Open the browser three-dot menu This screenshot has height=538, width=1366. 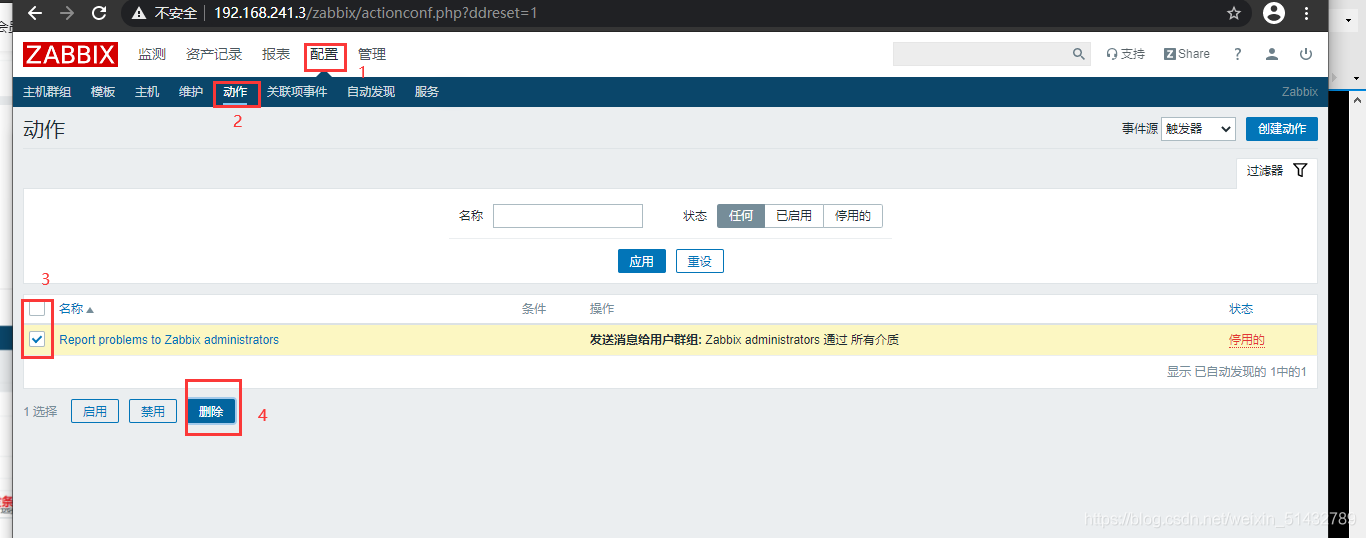click(x=1306, y=13)
